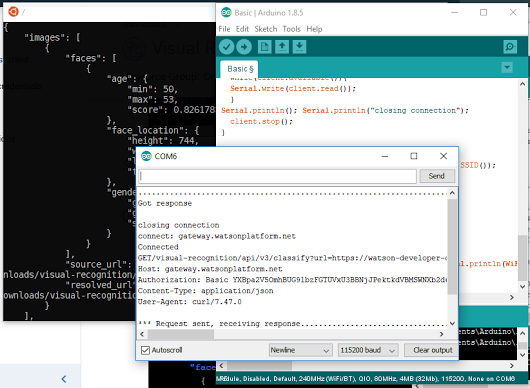Click the Ubuntu logo in terminal title bar
This screenshot has height=388, width=530.
(13, 12)
